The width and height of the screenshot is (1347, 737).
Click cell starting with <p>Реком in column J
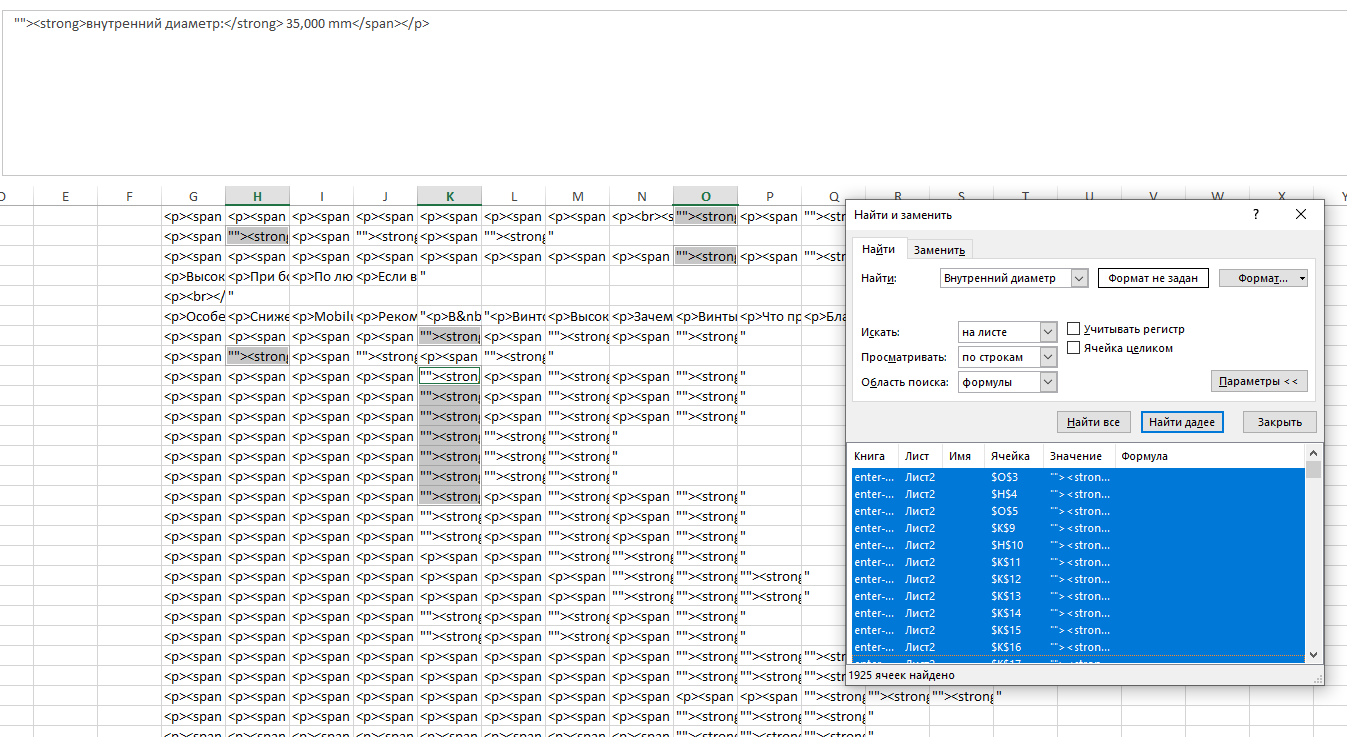point(385,316)
